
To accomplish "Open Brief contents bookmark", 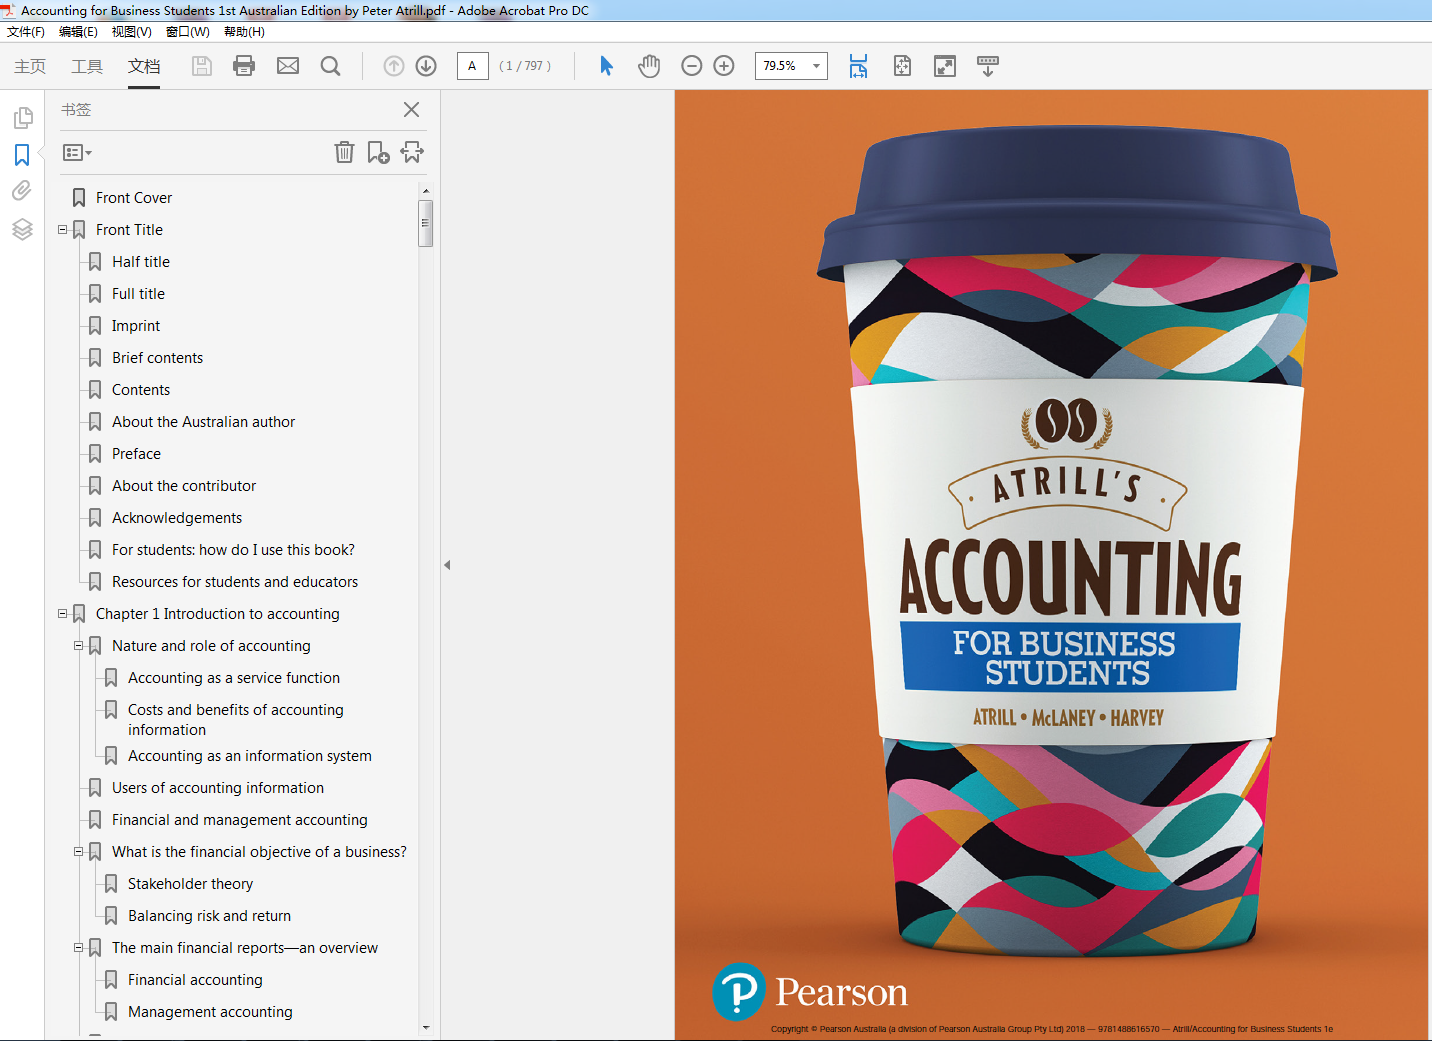I will coord(157,358).
